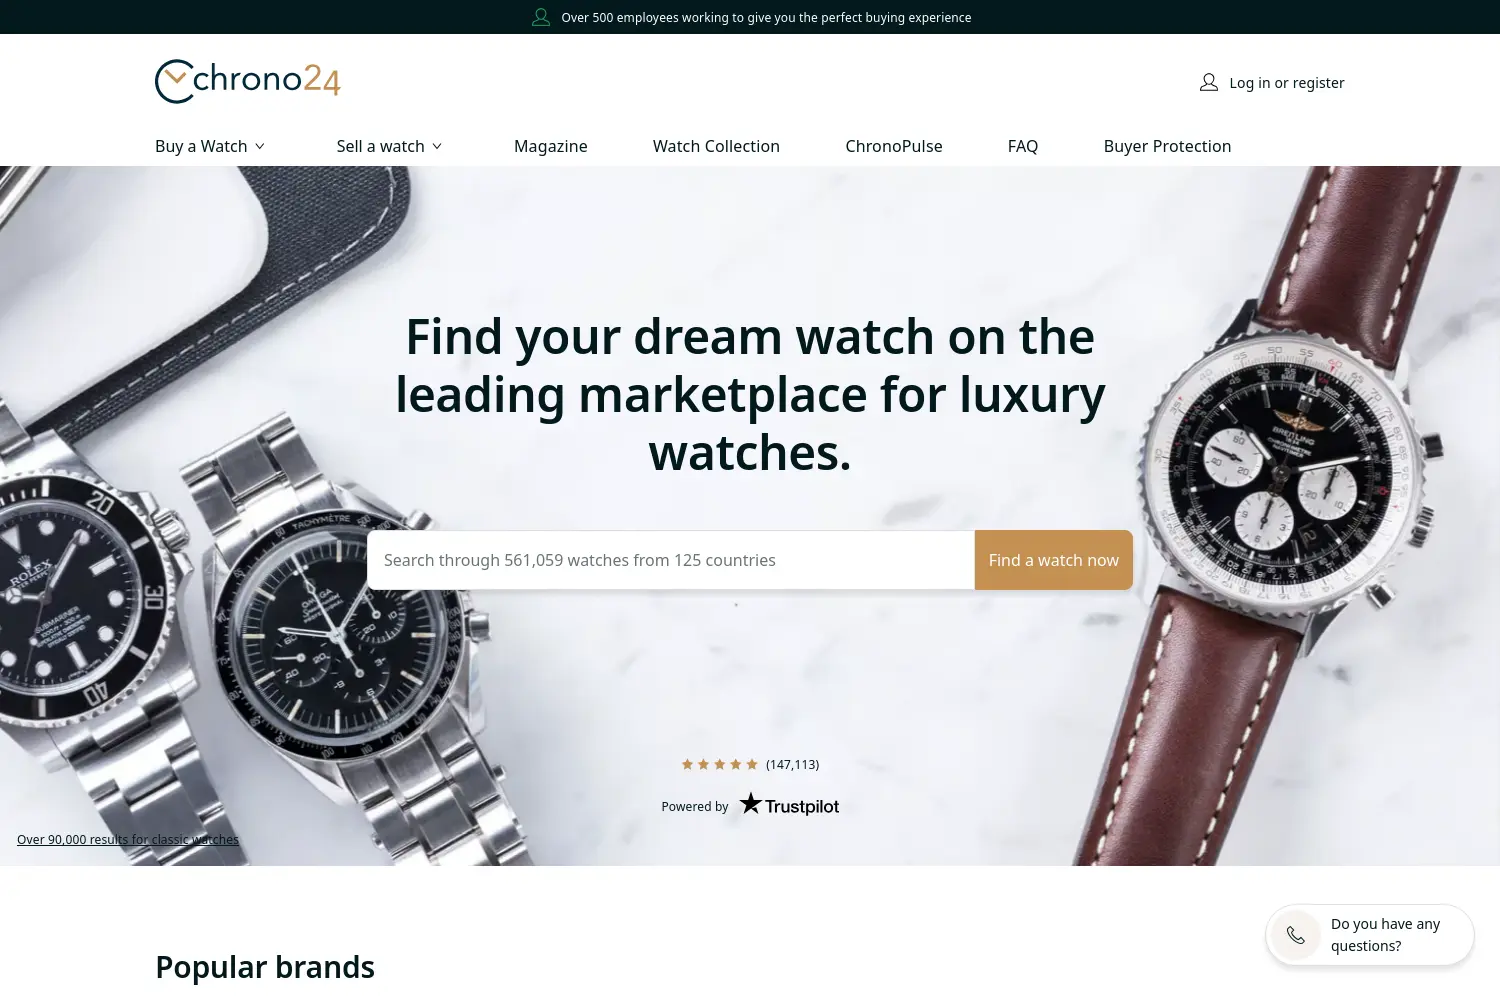
Task: Click the phone icon in the questions widget
Action: click(1296, 935)
